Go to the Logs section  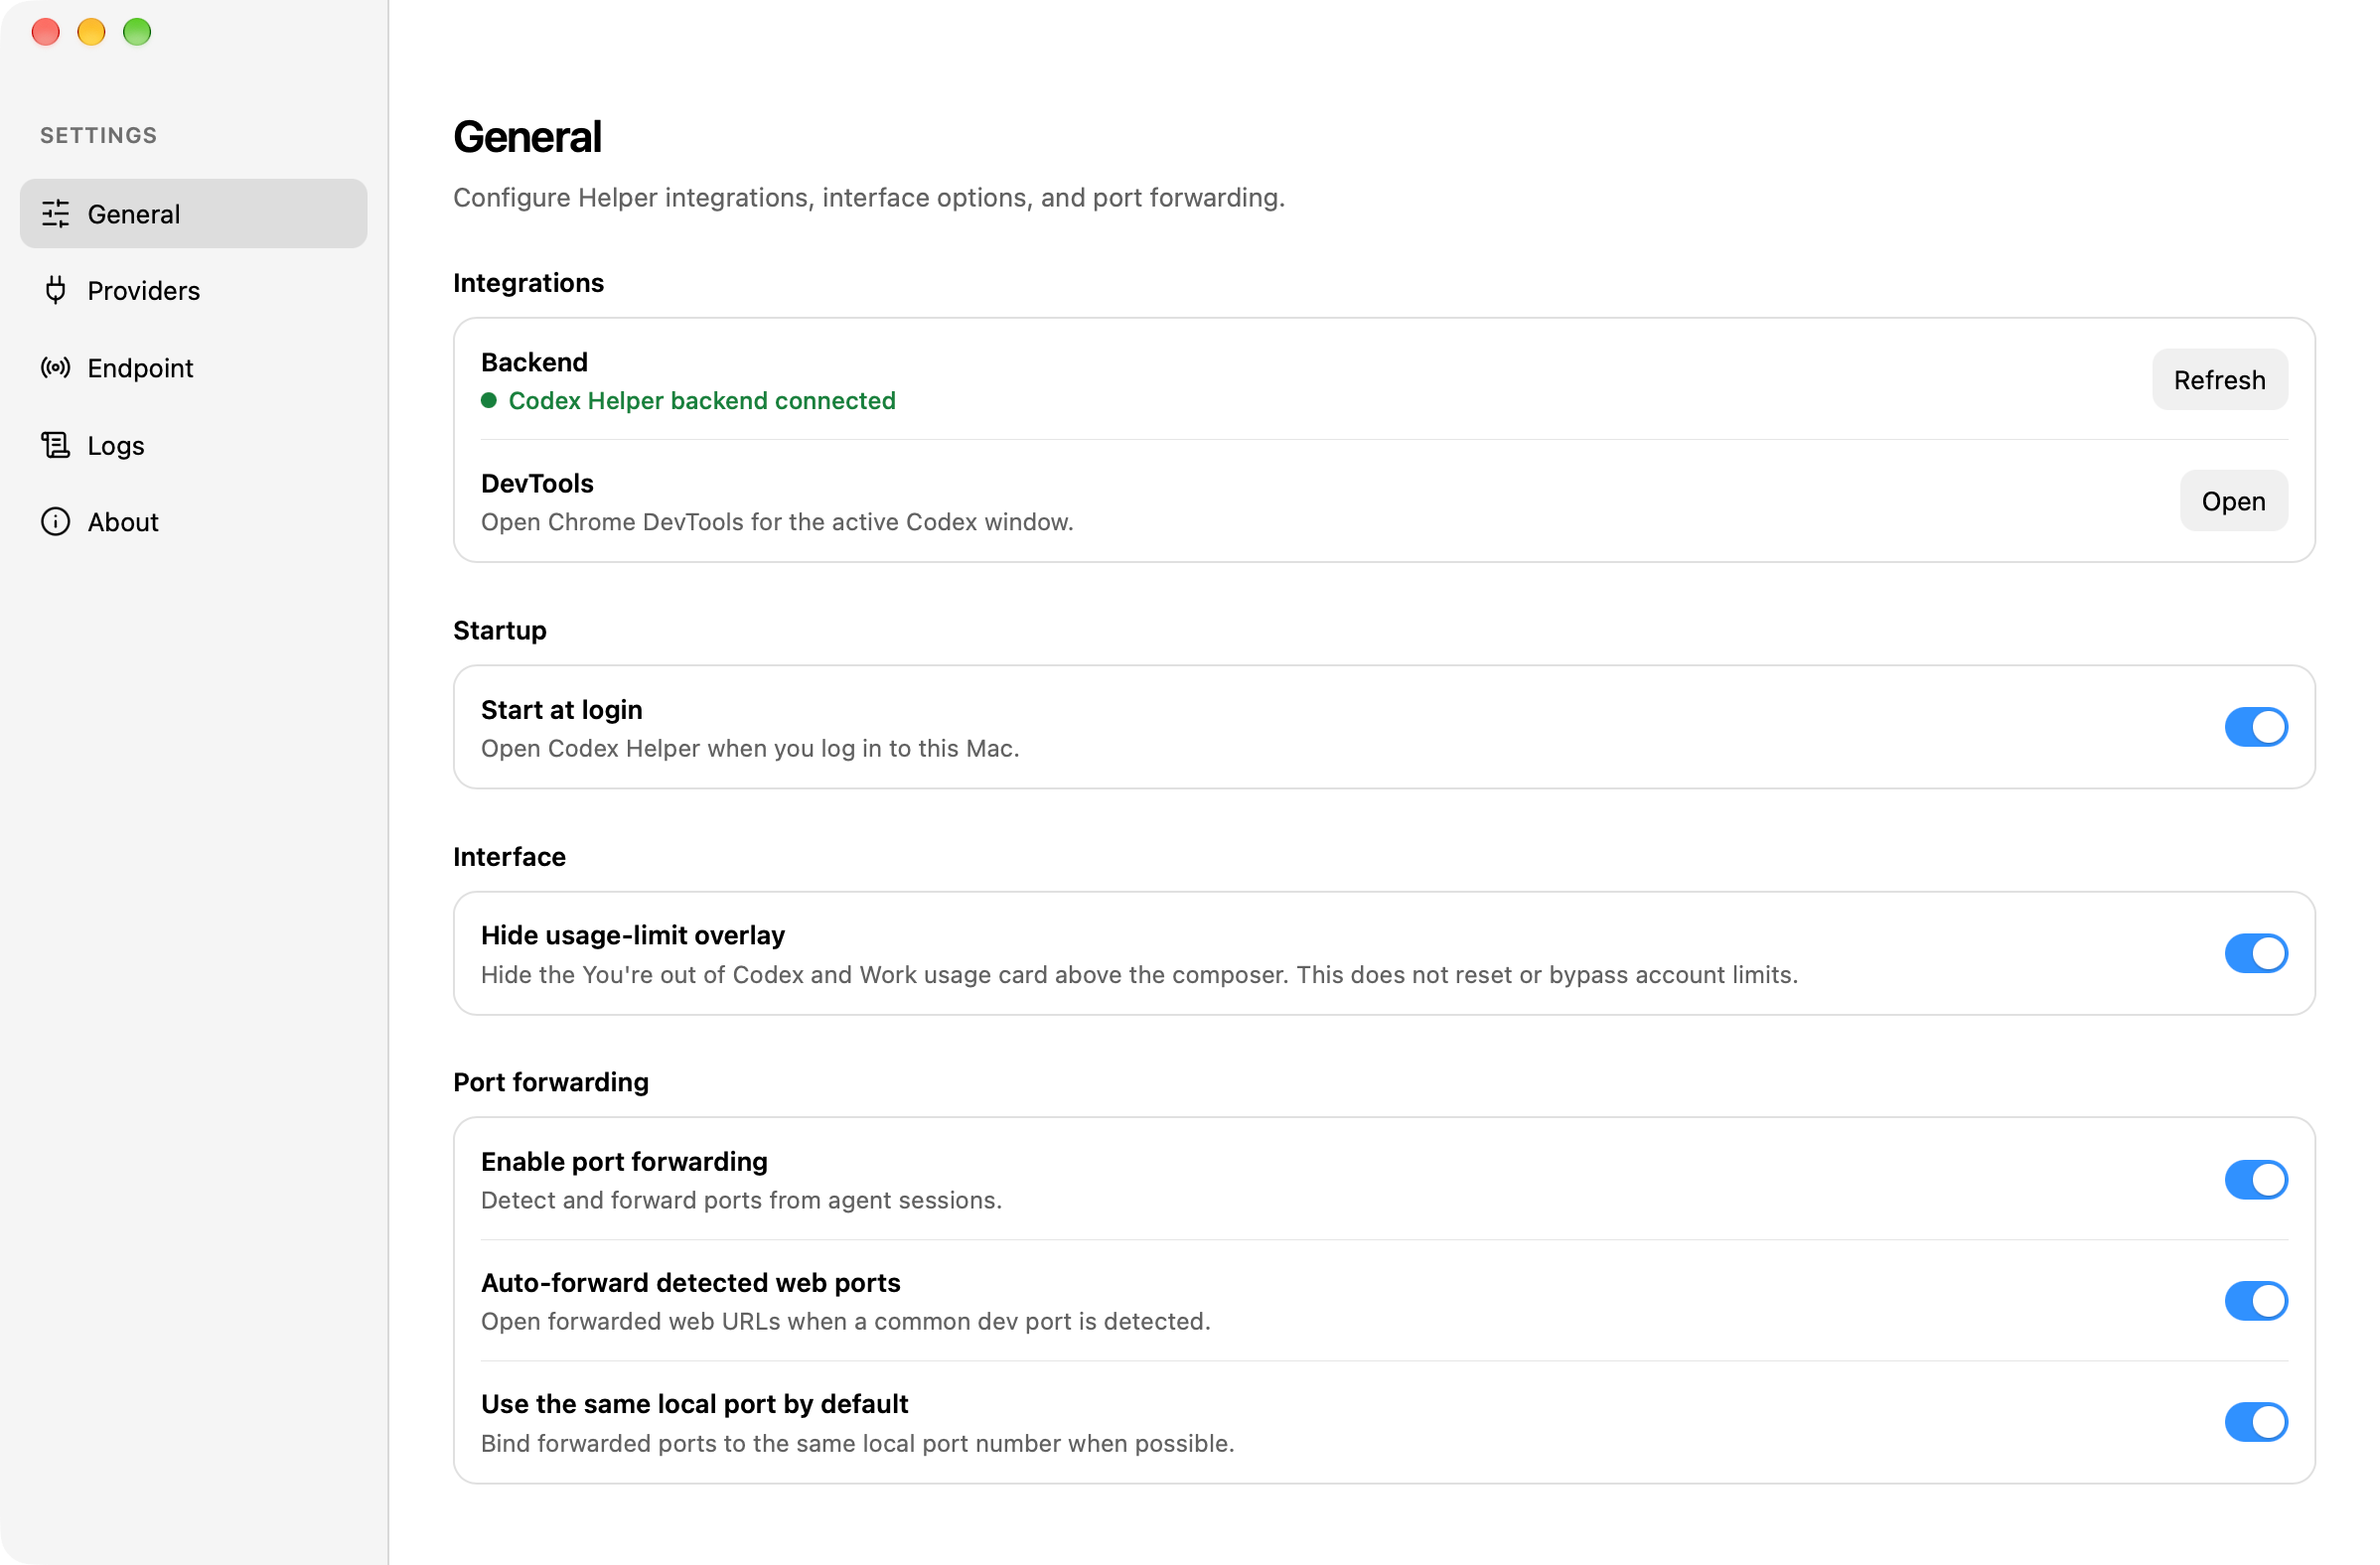[x=194, y=445]
